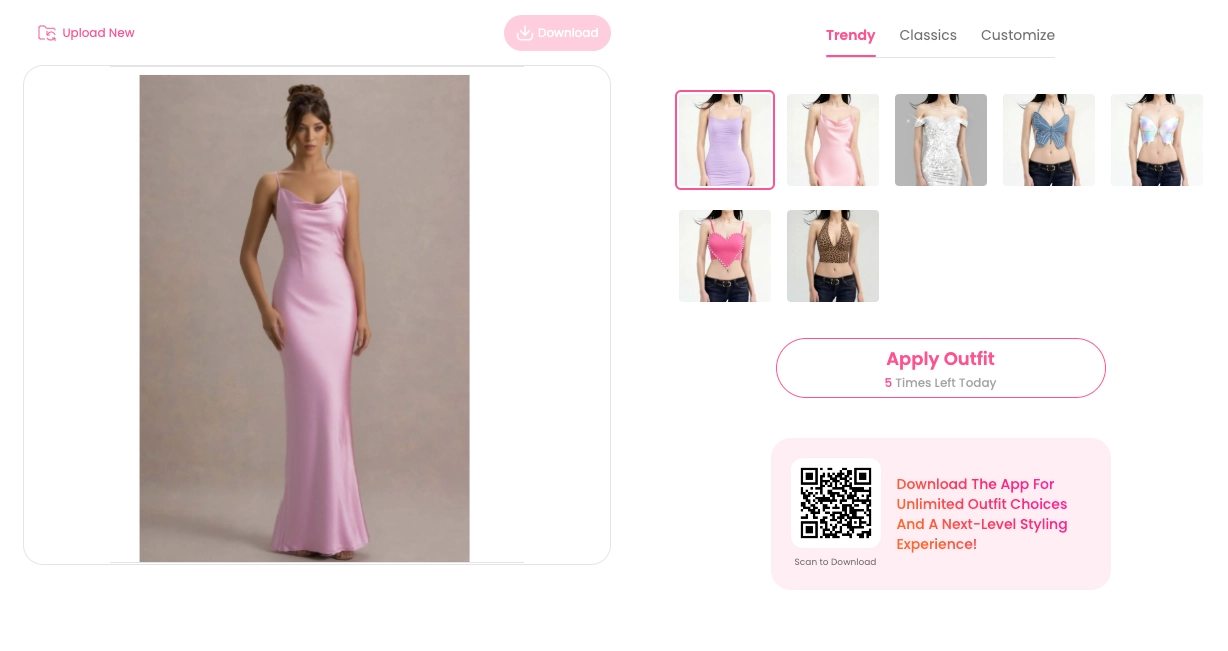Select the denim butterfly top outfit
This screenshot has height=651, width=1228.
tap(1048, 139)
